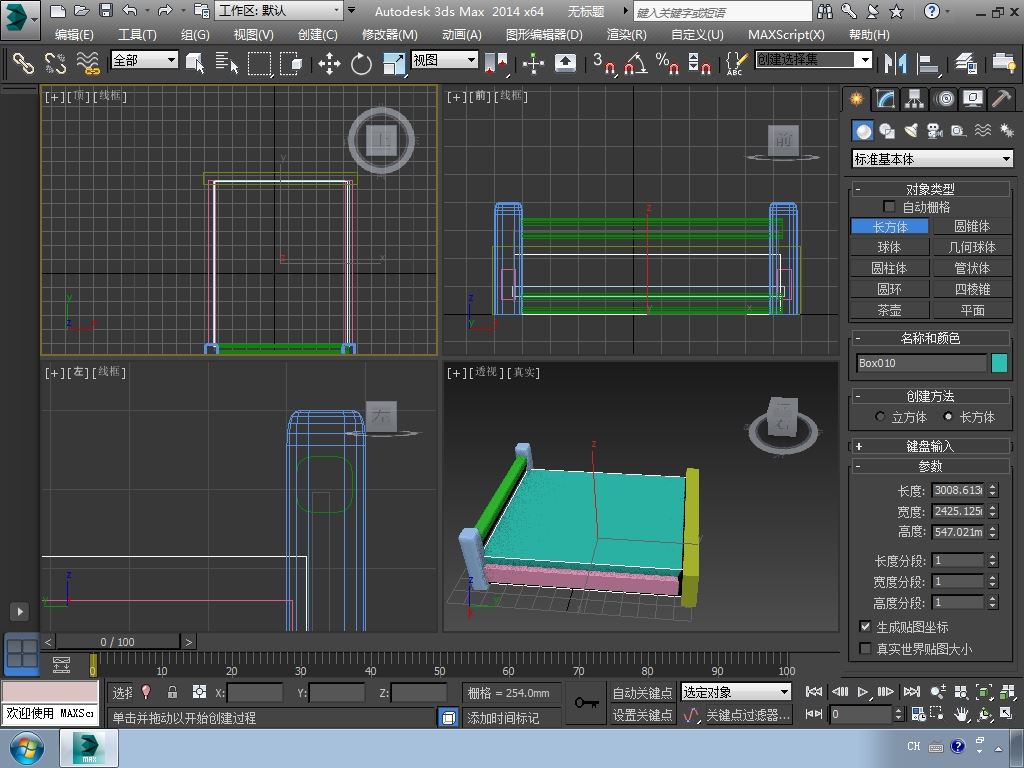Open the 全部 selection filter dropdown

pyautogui.click(x=144, y=60)
